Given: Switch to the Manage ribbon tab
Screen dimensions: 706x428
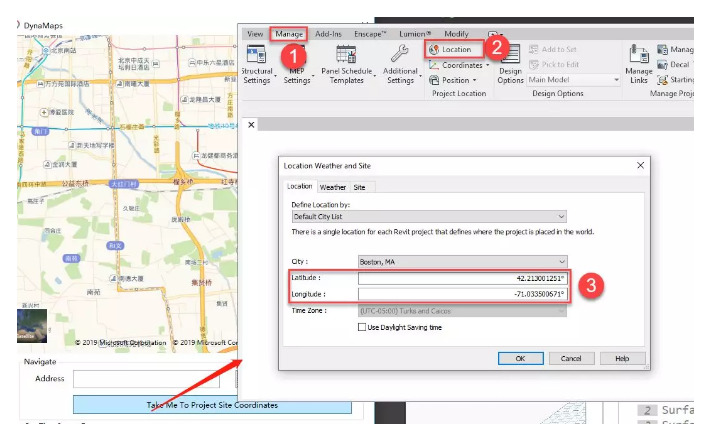Looking at the screenshot, I should tap(289, 34).
